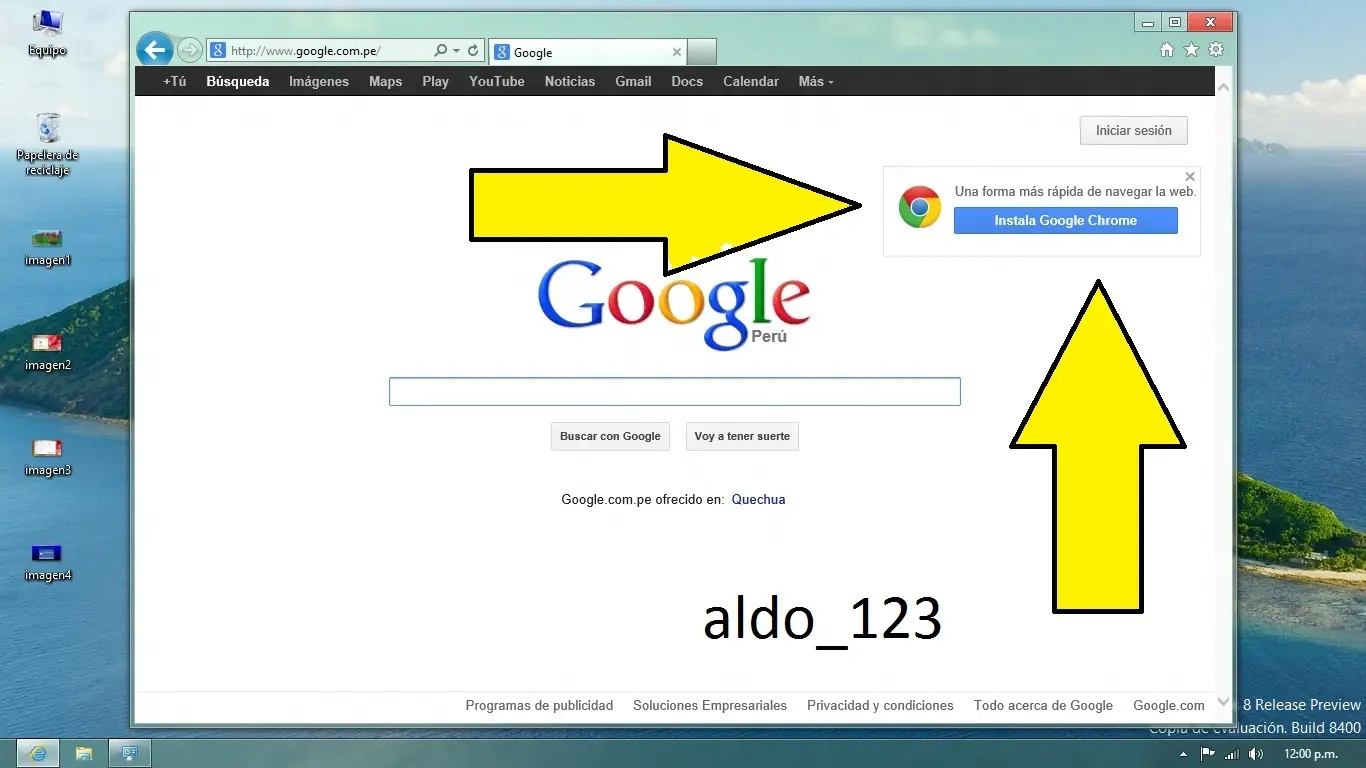Close the Google browser tab

pyautogui.click(x=677, y=52)
